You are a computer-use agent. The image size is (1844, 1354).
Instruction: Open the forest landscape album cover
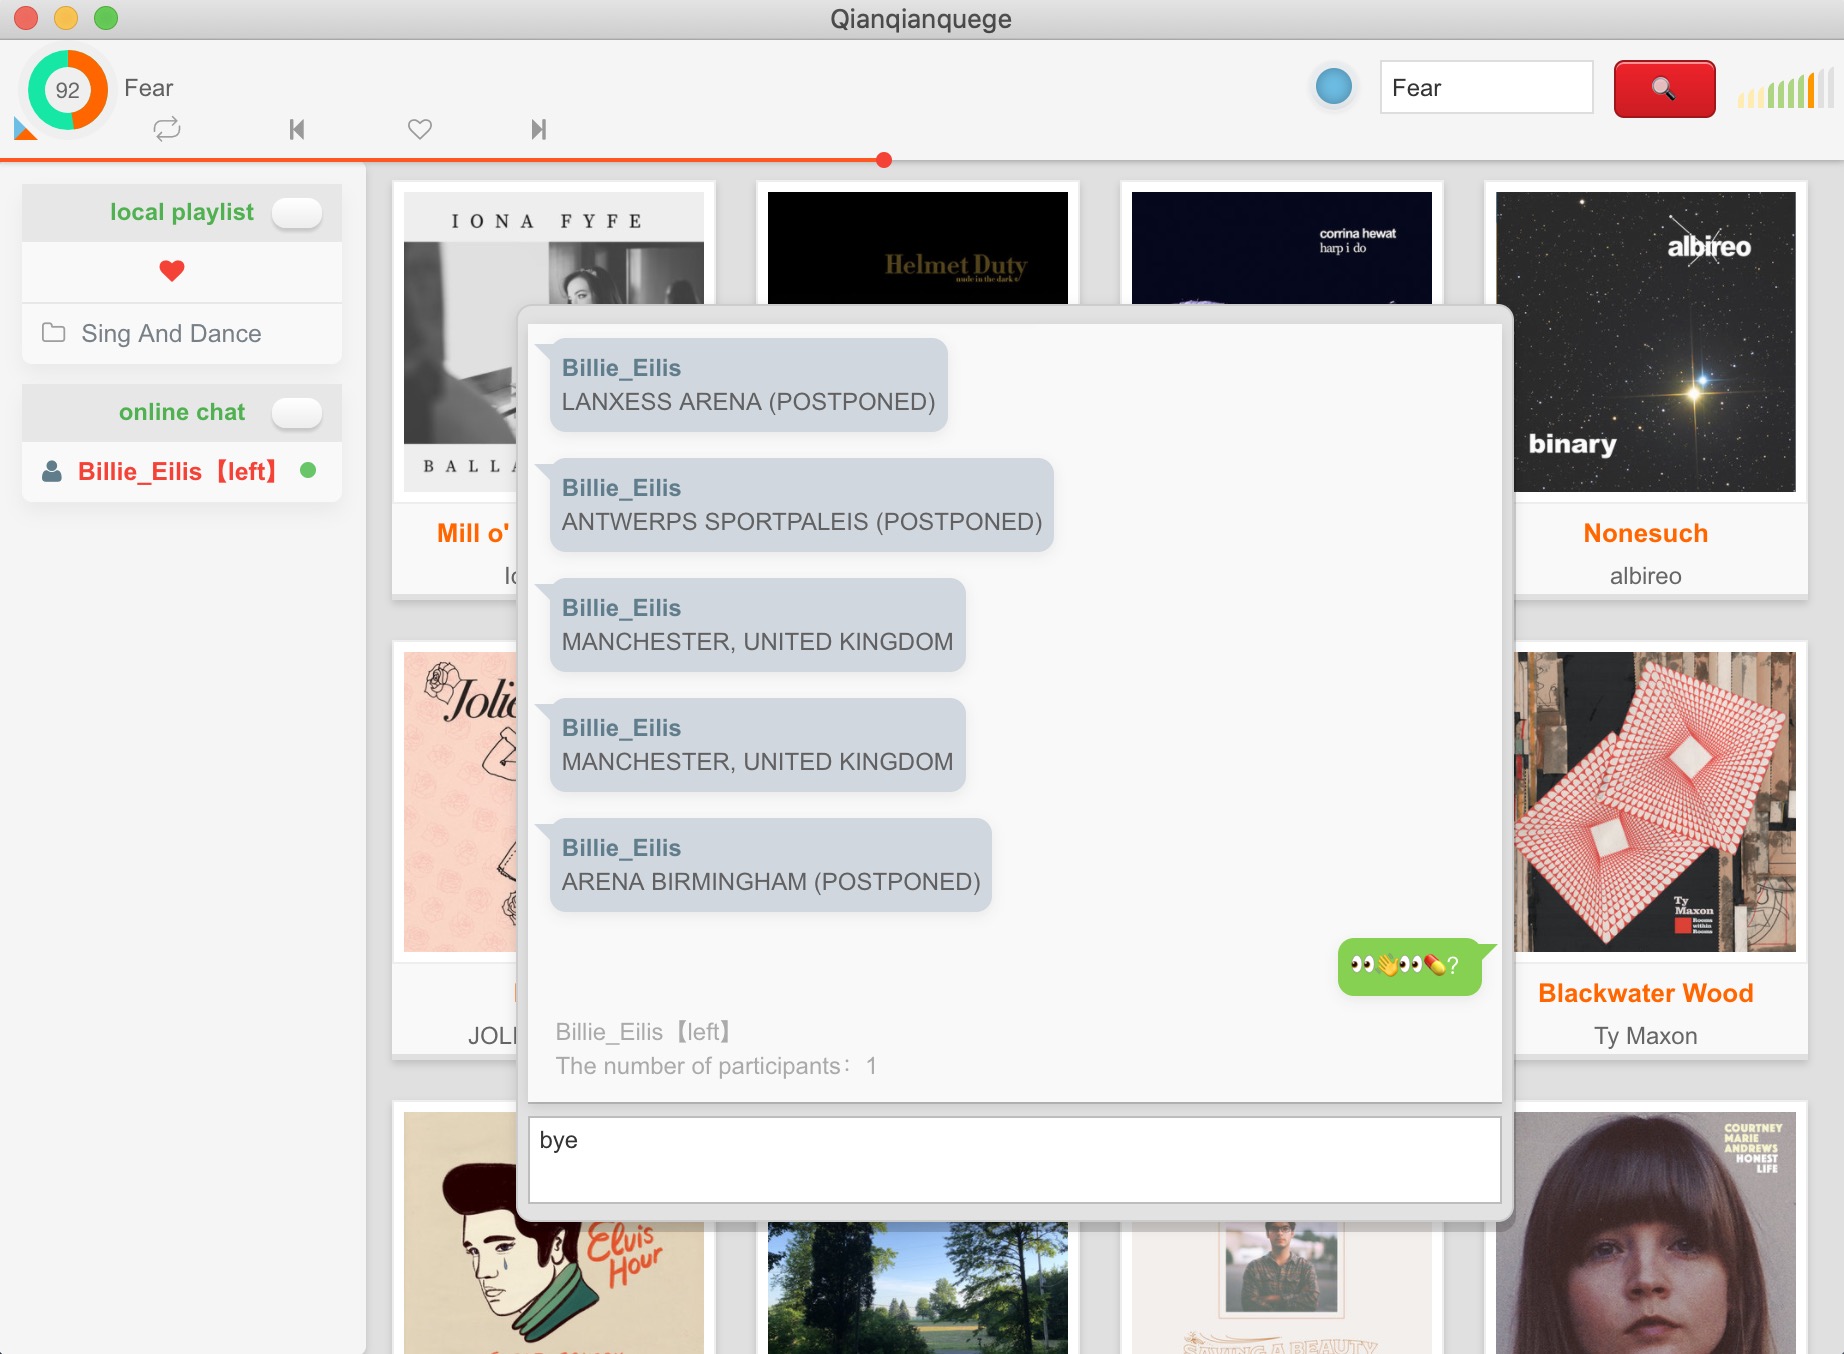(918, 1288)
